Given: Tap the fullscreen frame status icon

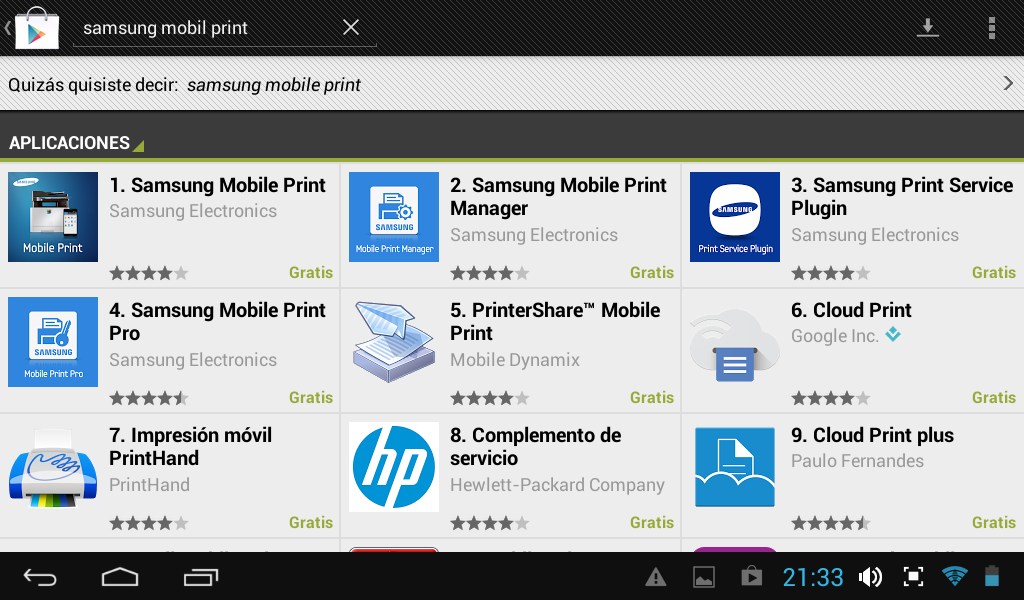Looking at the screenshot, I should coord(913,576).
